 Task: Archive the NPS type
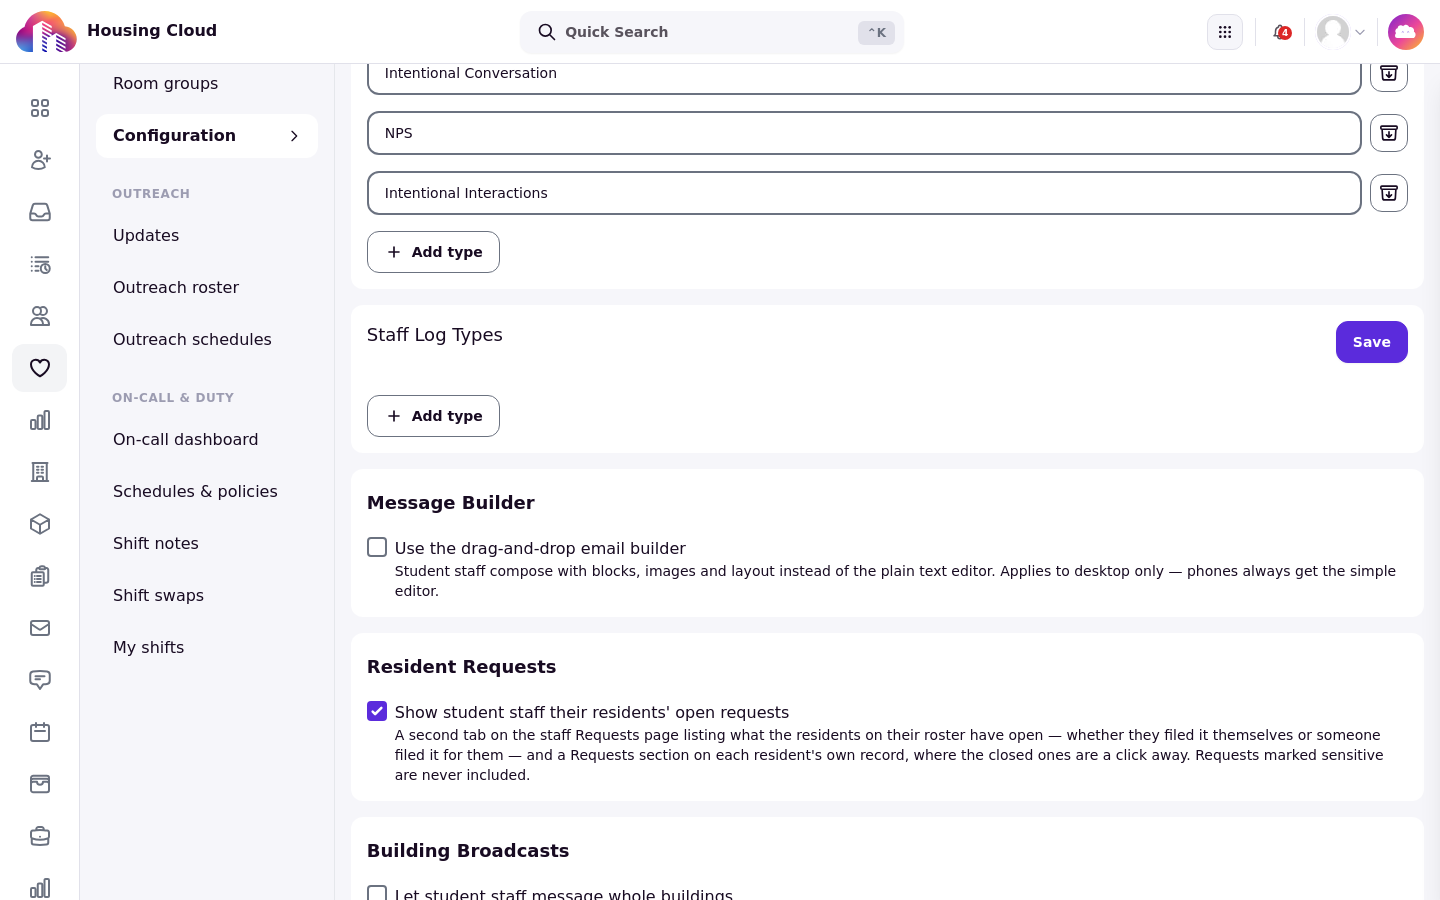click(1389, 133)
